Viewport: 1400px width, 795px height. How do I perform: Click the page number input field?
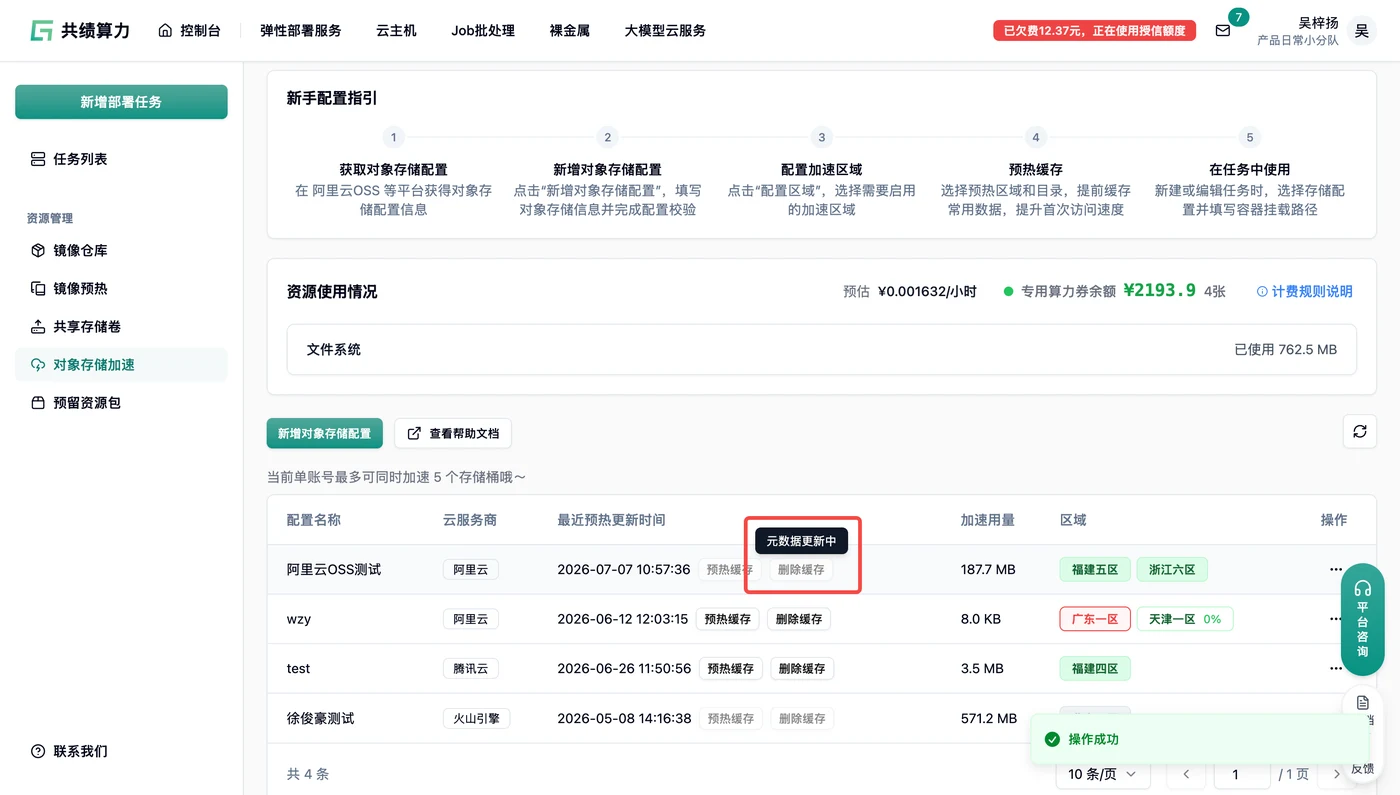point(1242,774)
